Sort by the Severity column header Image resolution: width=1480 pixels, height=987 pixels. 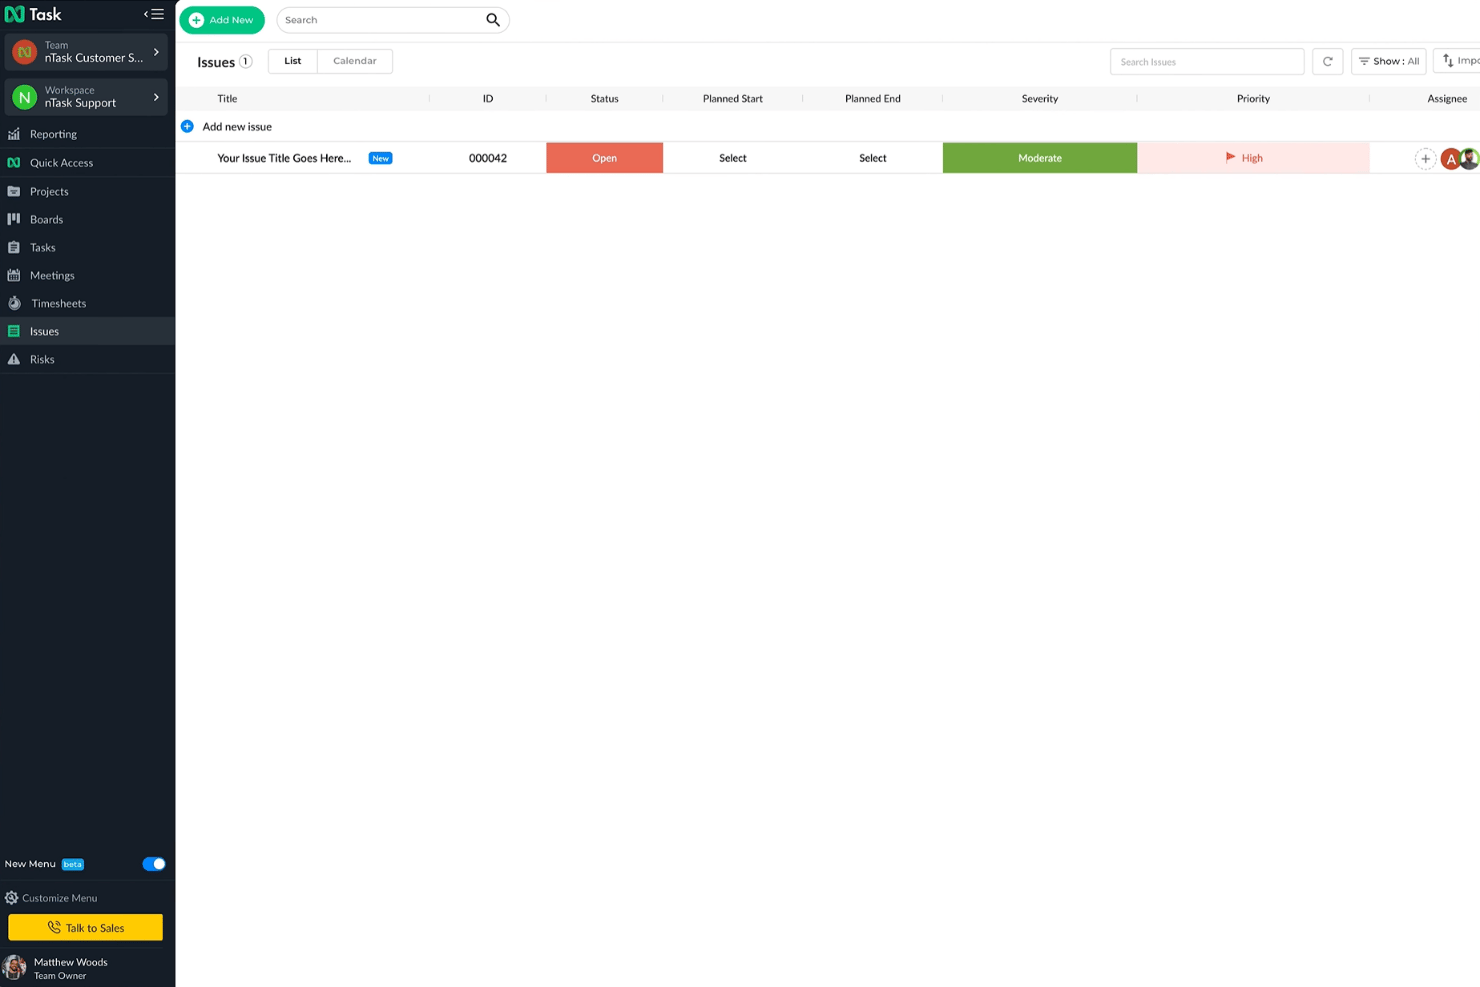[1040, 98]
